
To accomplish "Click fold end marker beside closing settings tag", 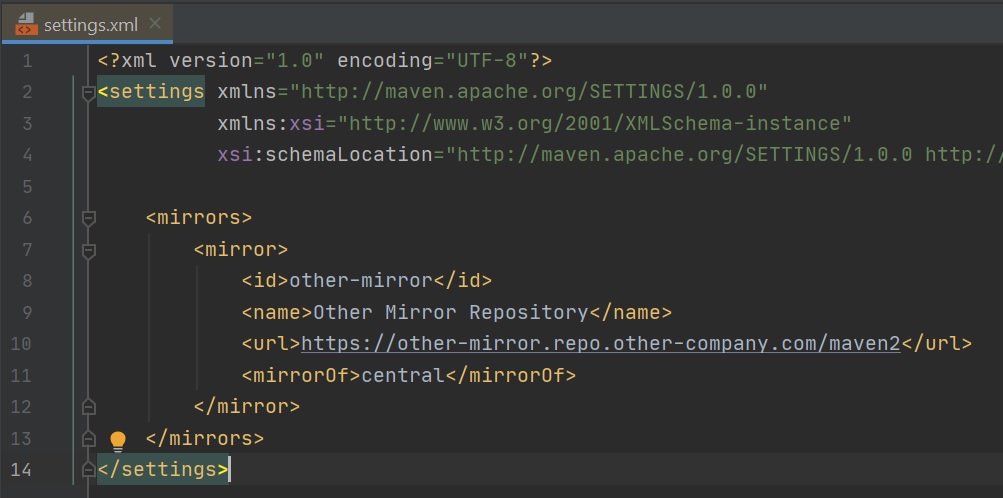I will pos(88,469).
